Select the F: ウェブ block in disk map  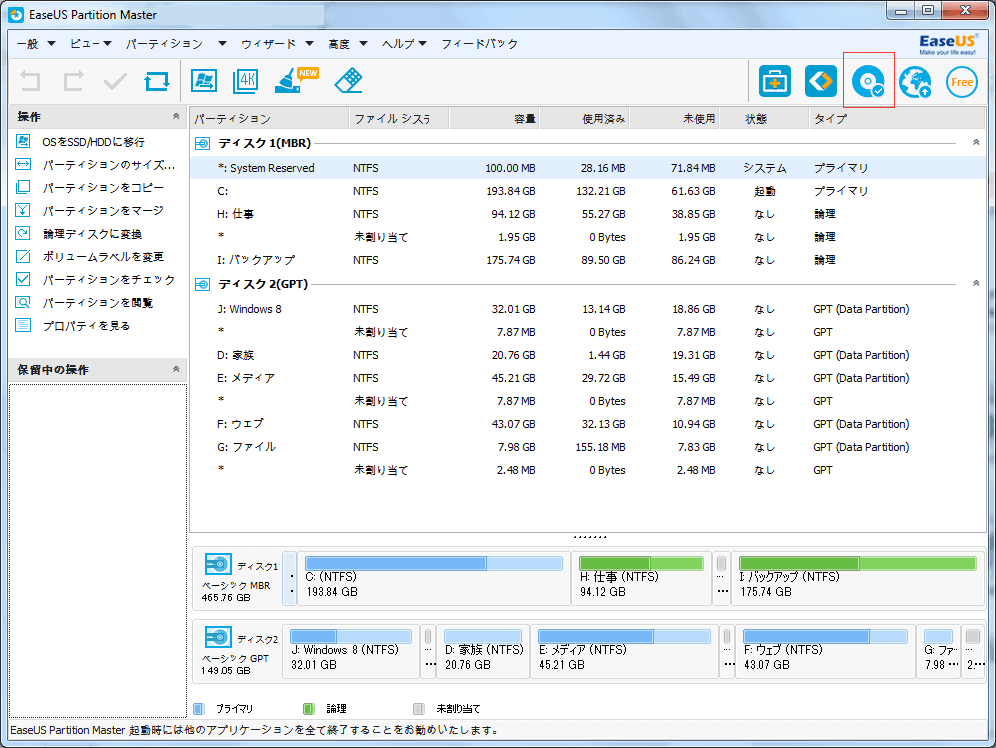point(825,651)
